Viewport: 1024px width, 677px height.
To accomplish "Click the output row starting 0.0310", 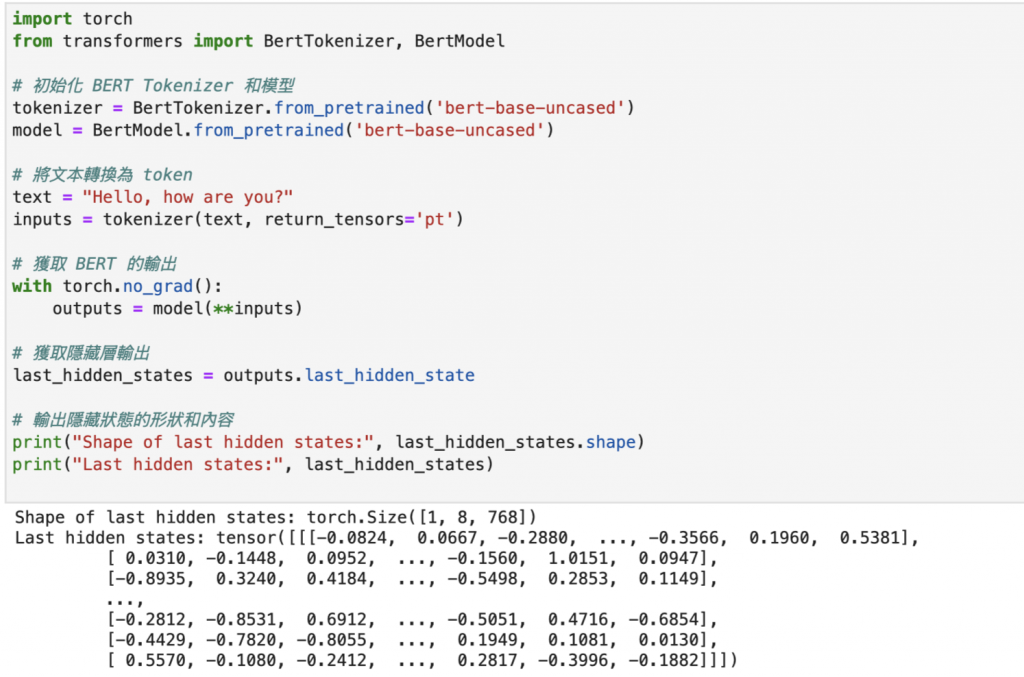I will (x=412, y=558).
